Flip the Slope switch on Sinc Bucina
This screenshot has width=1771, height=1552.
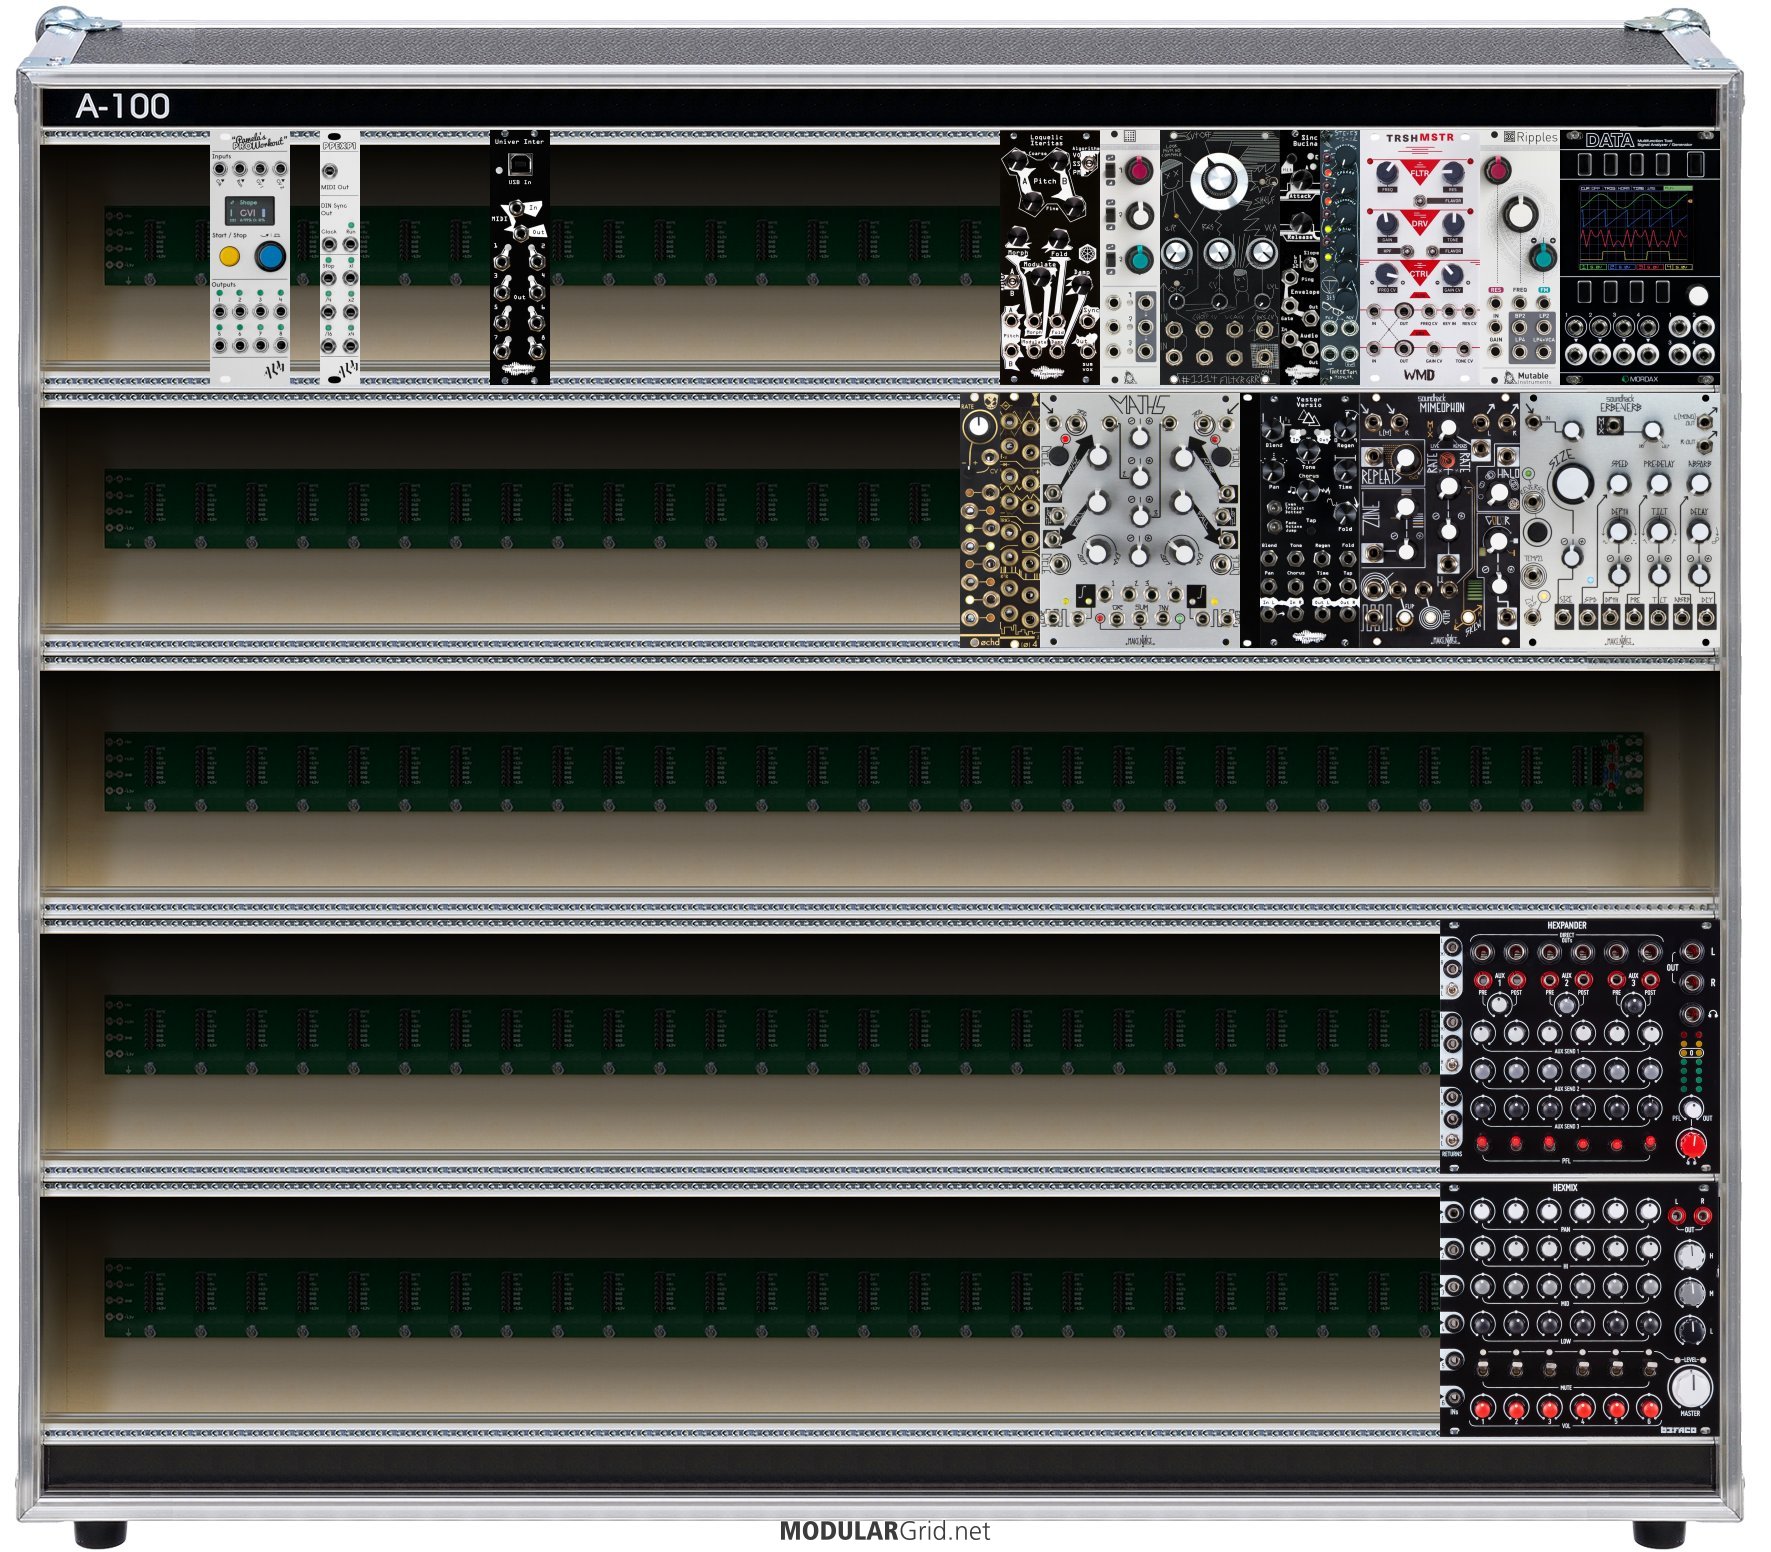coord(1309,264)
